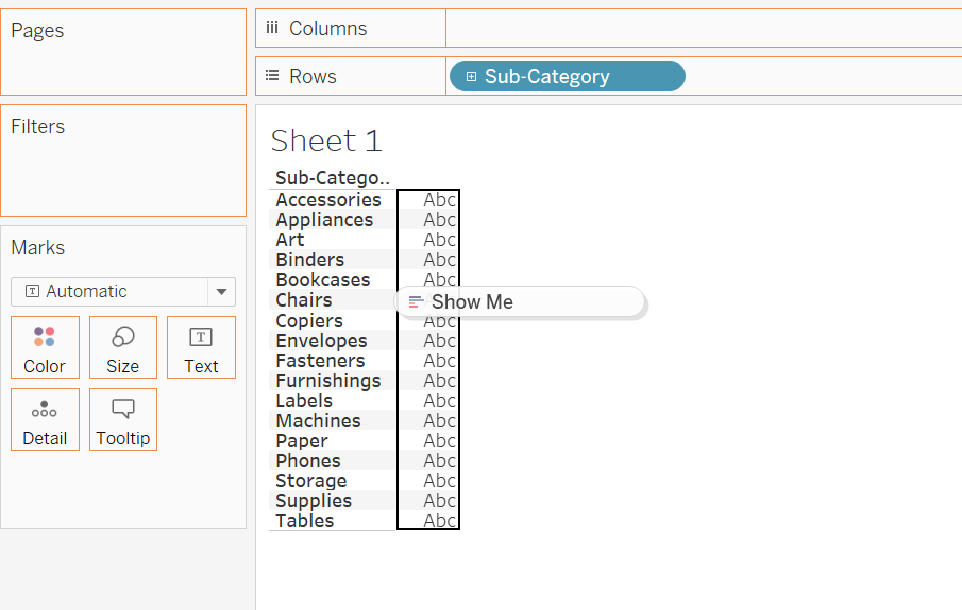
Task: Open the Color mark property
Action: 45,347
